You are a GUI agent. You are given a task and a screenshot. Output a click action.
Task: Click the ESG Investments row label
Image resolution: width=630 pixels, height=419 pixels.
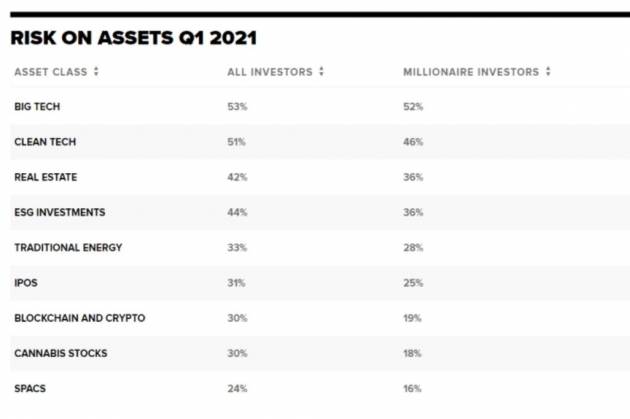point(59,212)
